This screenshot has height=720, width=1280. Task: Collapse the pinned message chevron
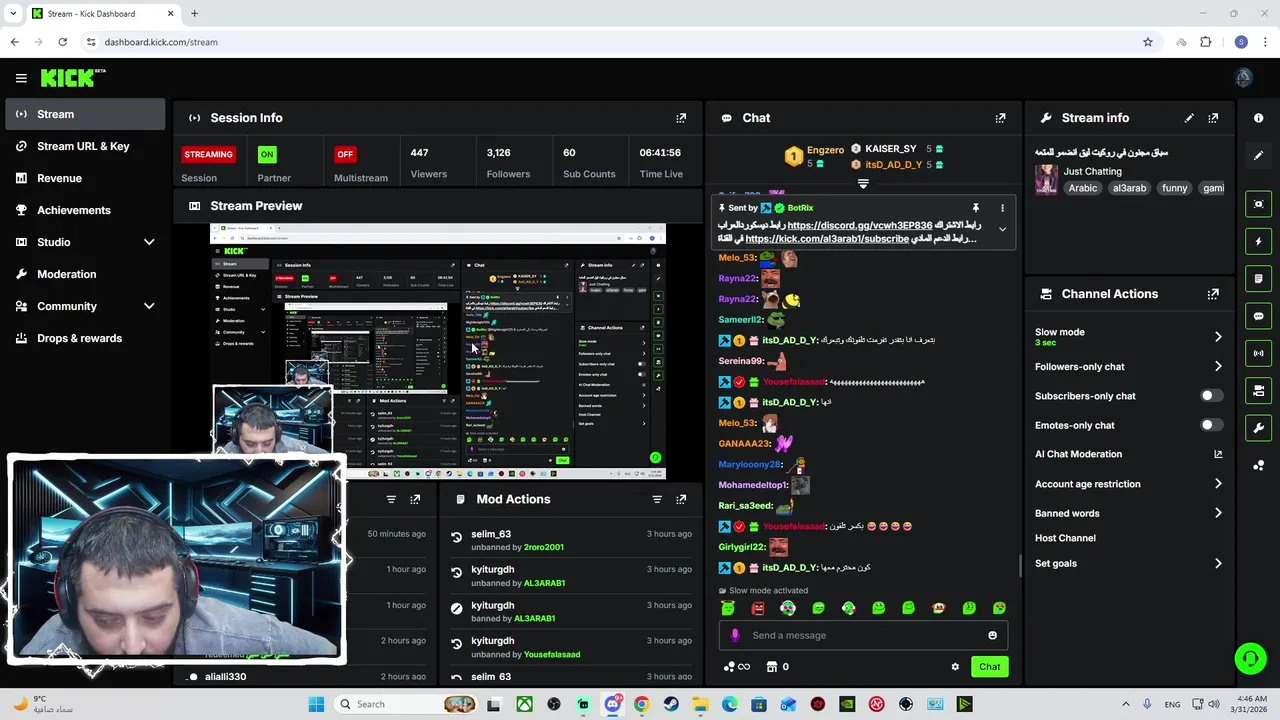click(x=1002, y=229)
